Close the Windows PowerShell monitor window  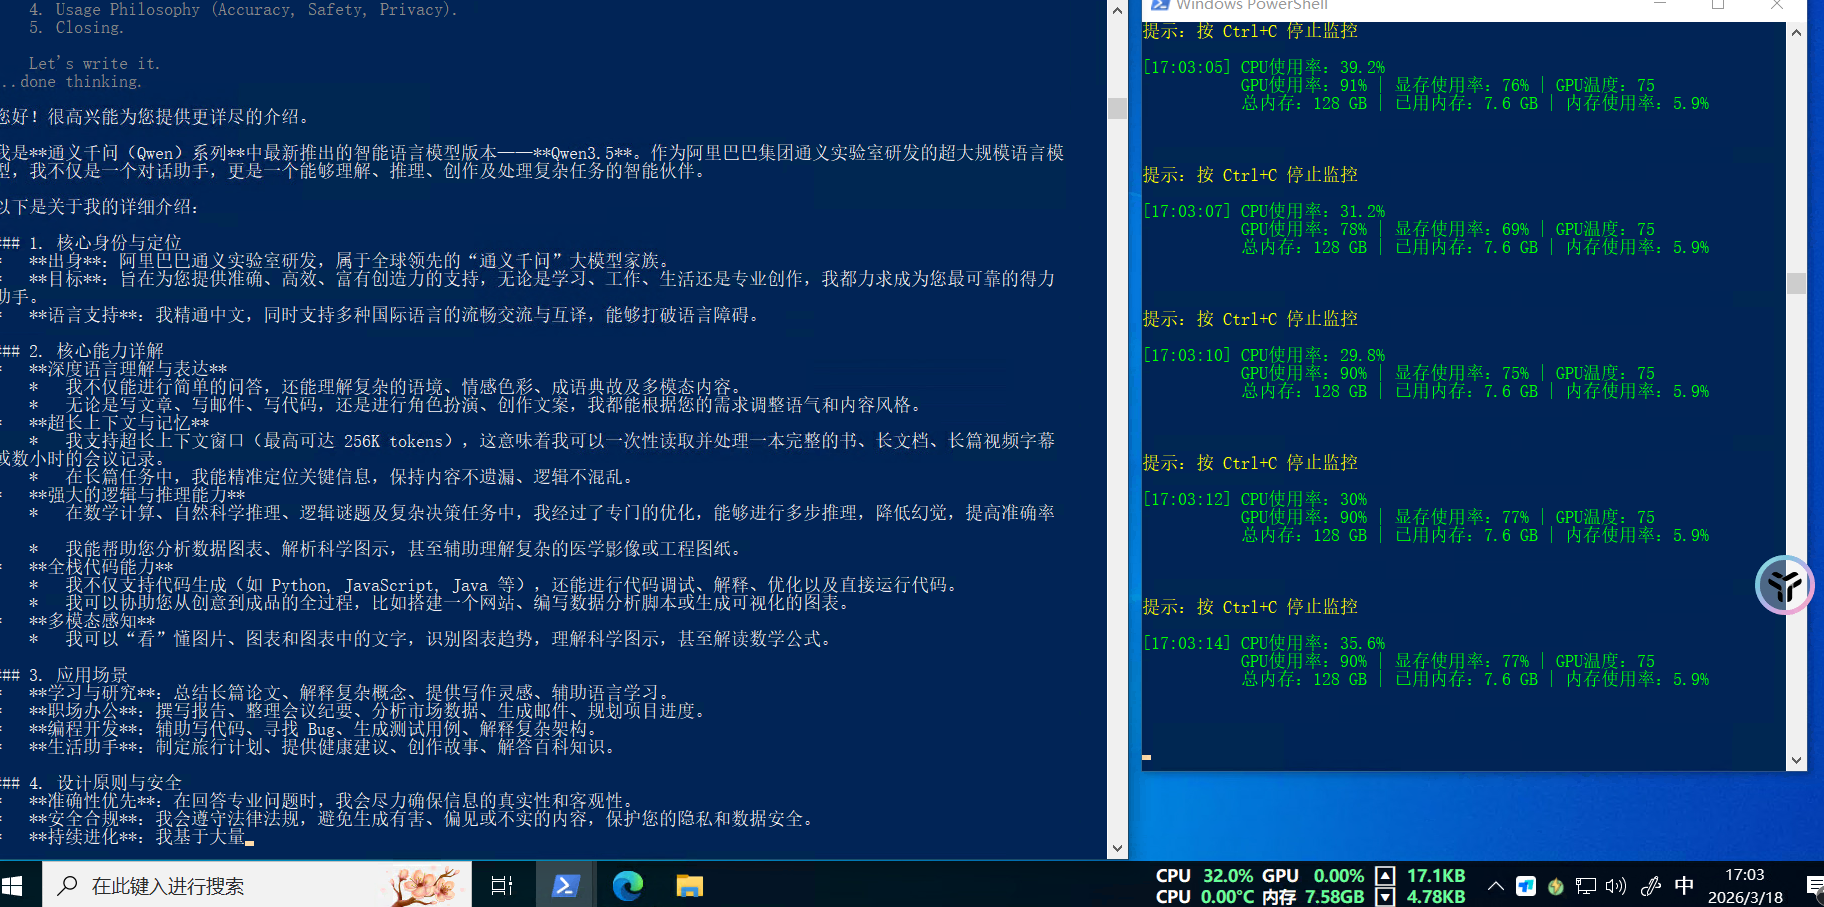click(1777, 5)
